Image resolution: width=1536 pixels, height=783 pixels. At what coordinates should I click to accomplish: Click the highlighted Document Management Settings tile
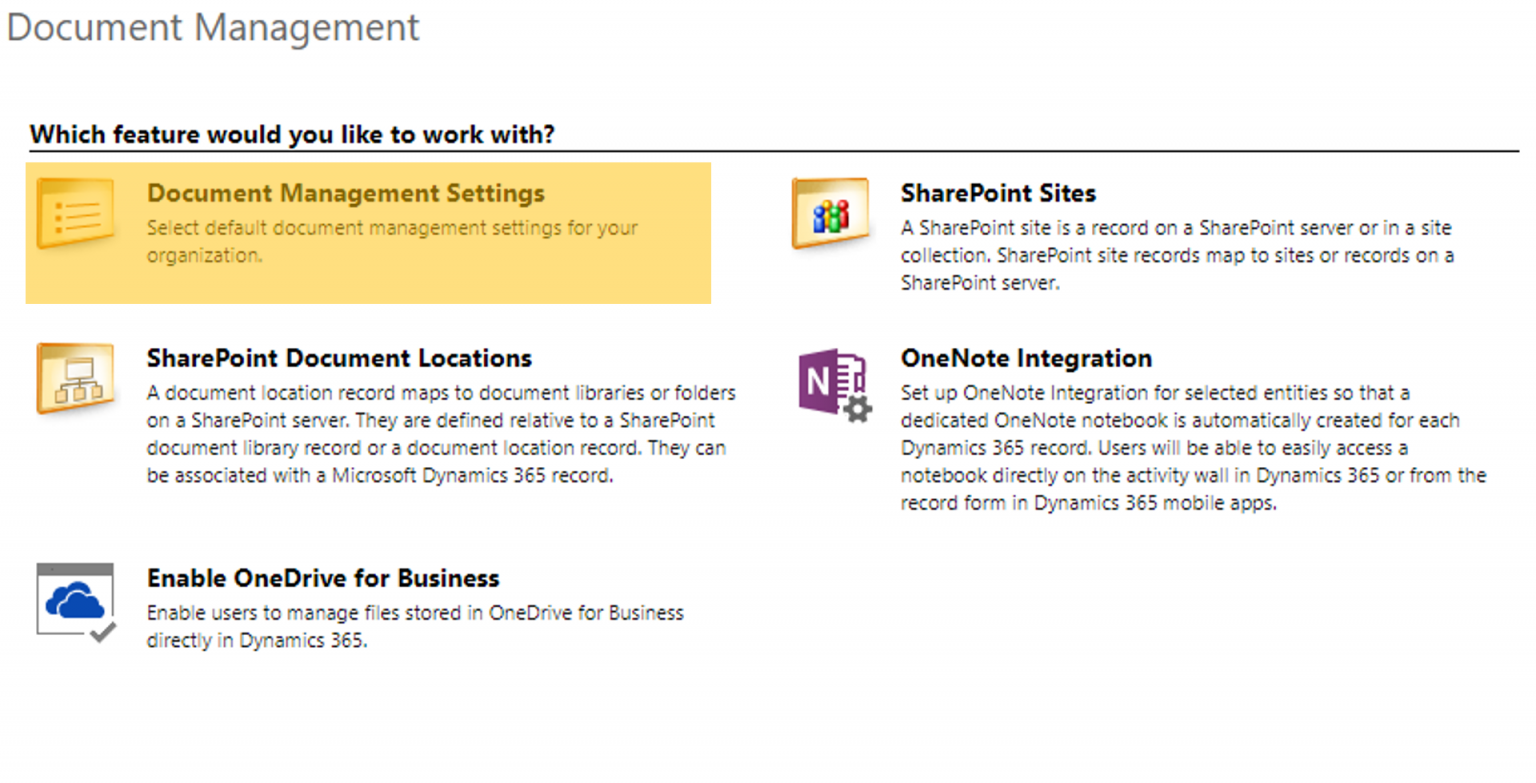pos(368,232)
